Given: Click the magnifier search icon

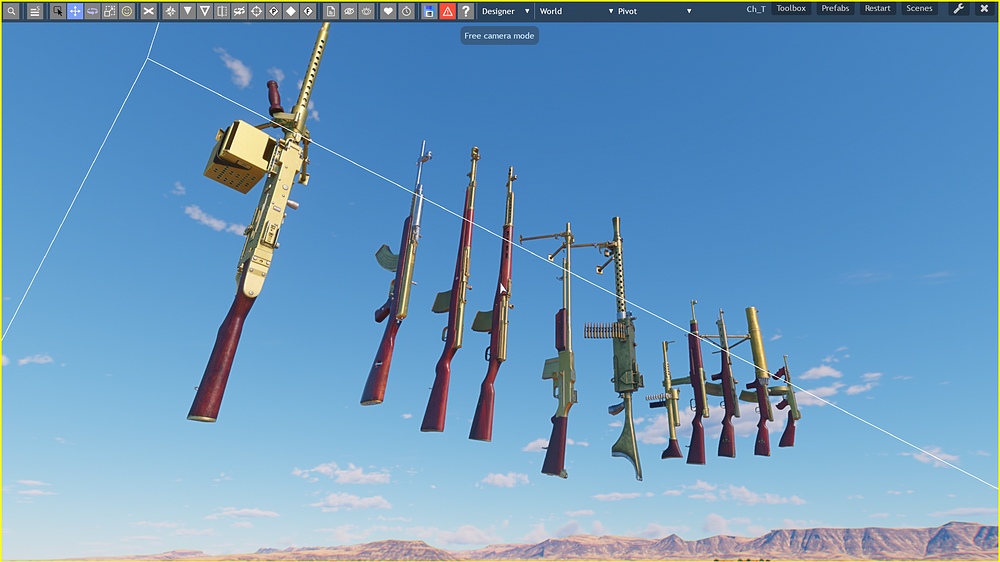Looking at the screenshot, I should (11, 11).
